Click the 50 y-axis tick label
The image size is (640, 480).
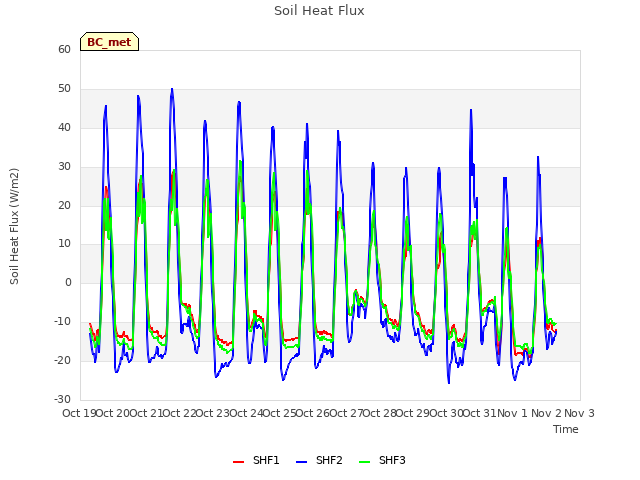[x=64, y=89]
